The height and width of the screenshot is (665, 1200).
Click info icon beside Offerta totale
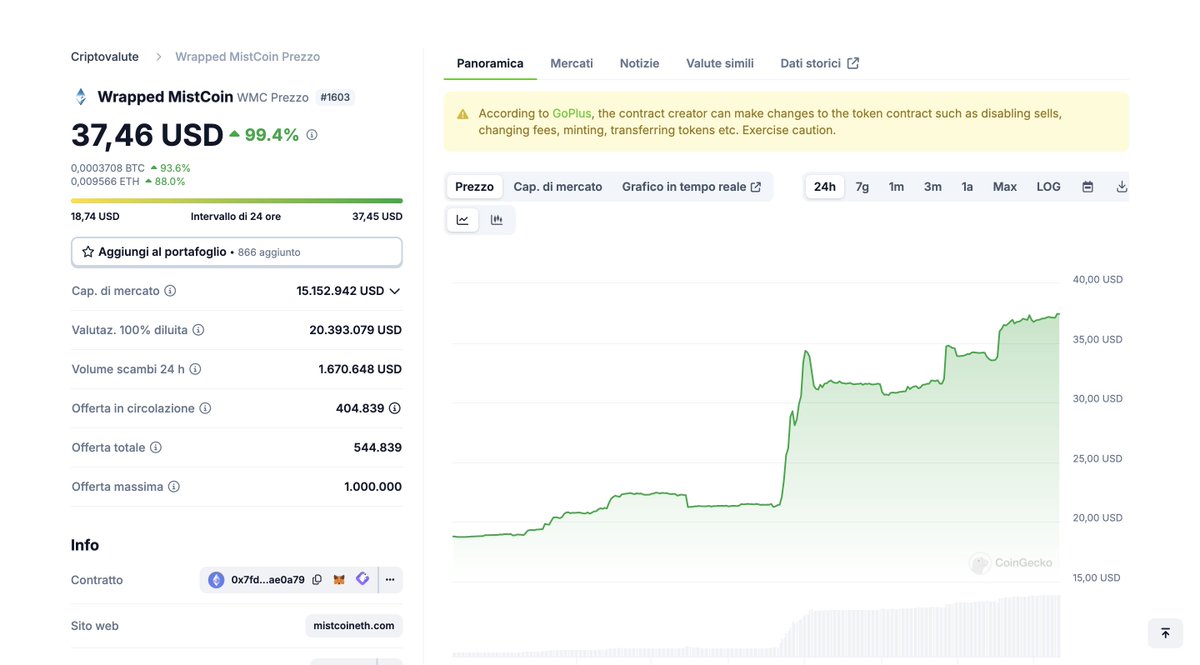pos(155,448)
